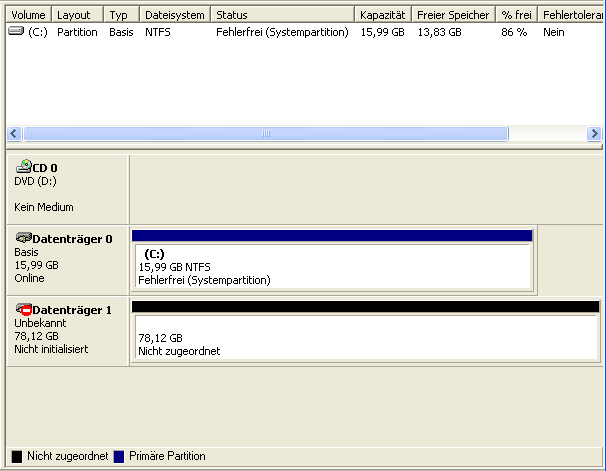This screenshot has height=471, width=606.
Task: Click the 'Primäre Partition' legend label
Action: tap(167, 456)
